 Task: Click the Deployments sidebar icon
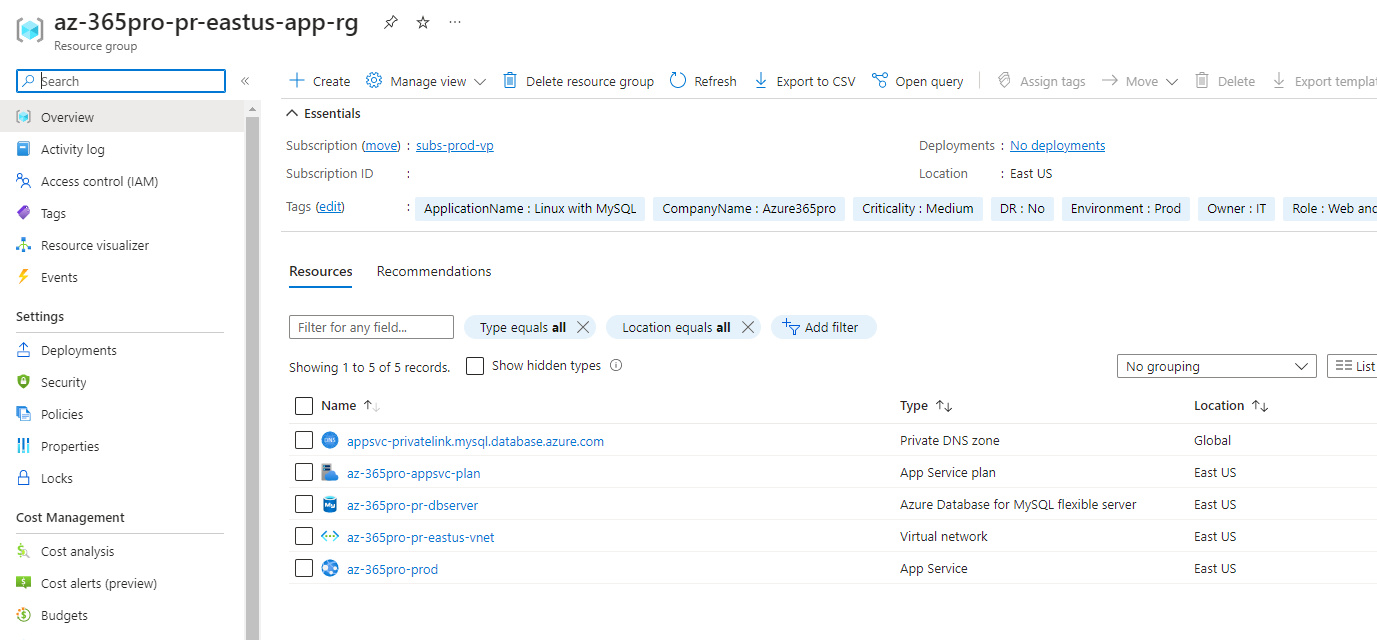tap(23, 350)
